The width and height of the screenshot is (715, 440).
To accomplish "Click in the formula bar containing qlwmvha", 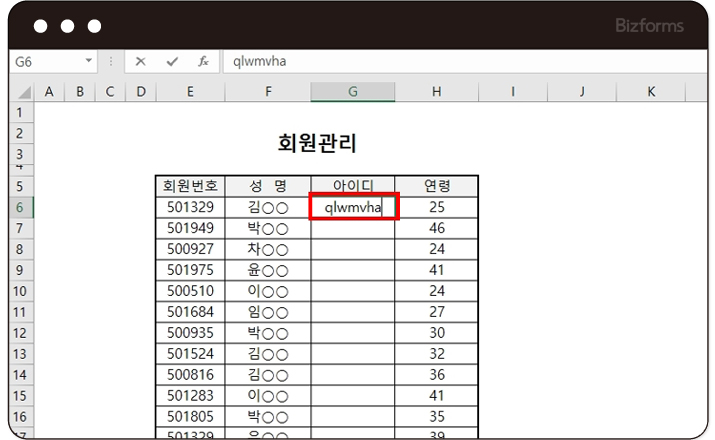I will pos(465,61).
